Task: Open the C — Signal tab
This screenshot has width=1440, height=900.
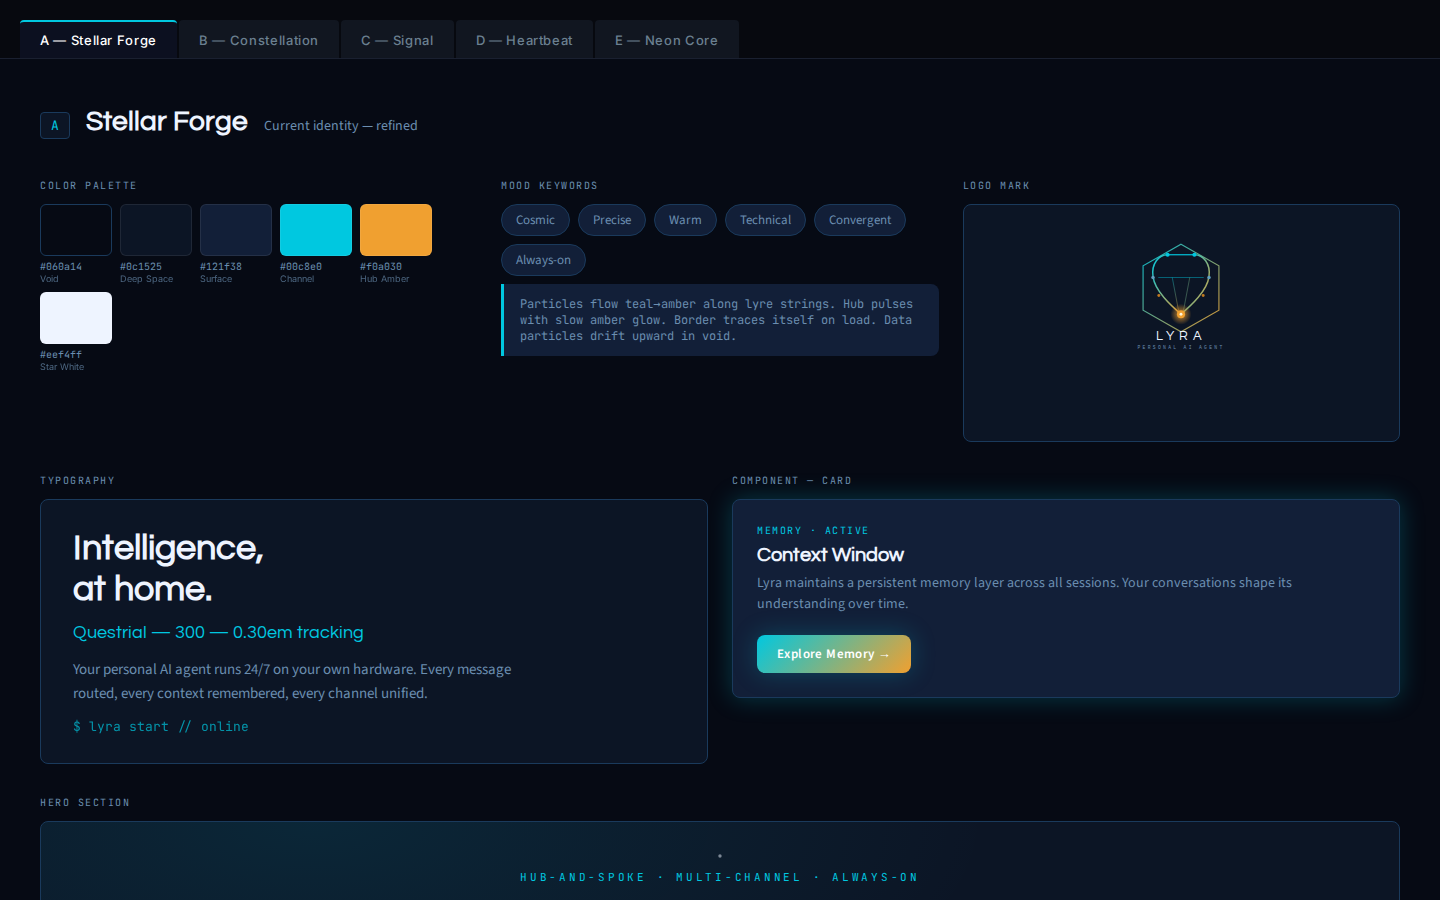Action: (397, 41)
